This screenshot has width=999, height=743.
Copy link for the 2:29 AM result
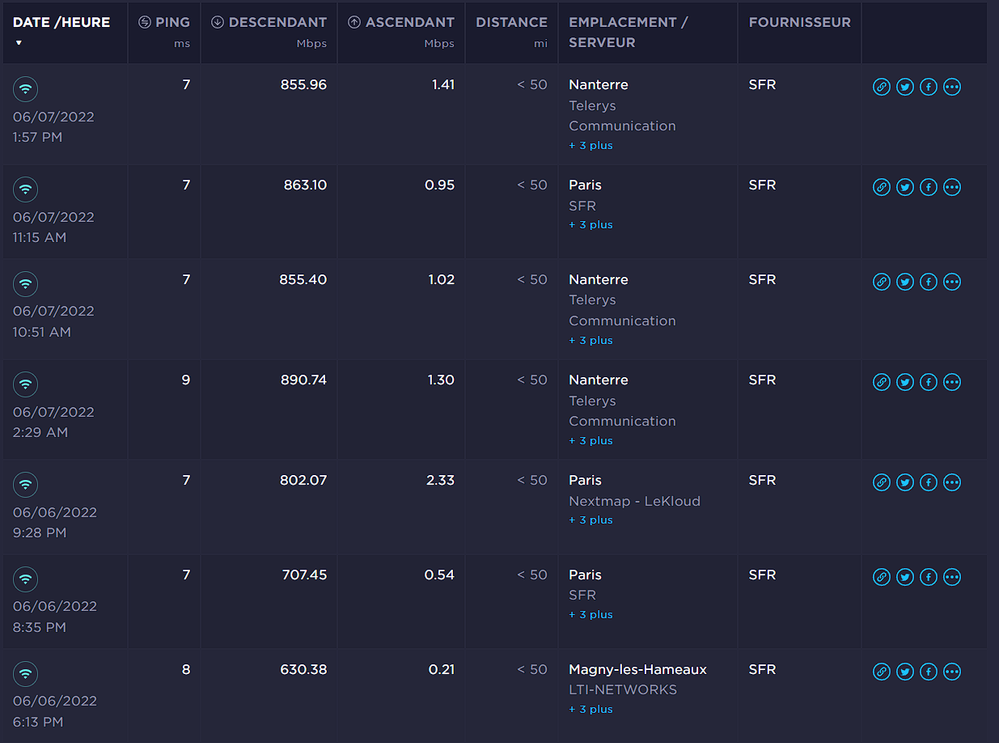pyautogui.click(x=881, y=382)
